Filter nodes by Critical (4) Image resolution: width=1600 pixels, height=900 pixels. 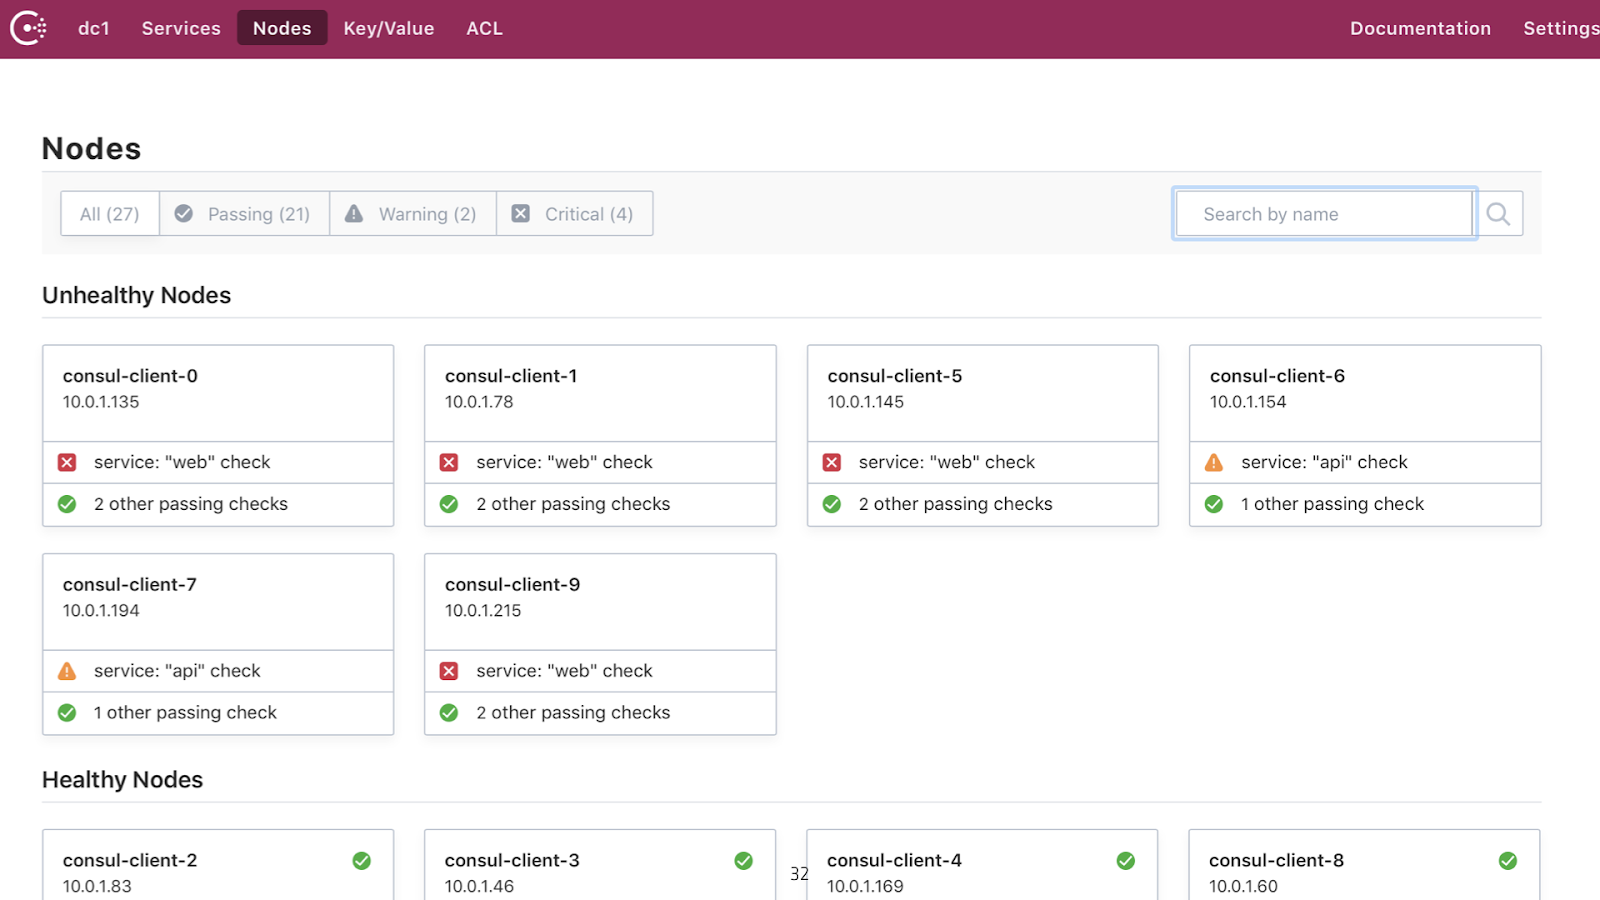(x=574, y=214)
